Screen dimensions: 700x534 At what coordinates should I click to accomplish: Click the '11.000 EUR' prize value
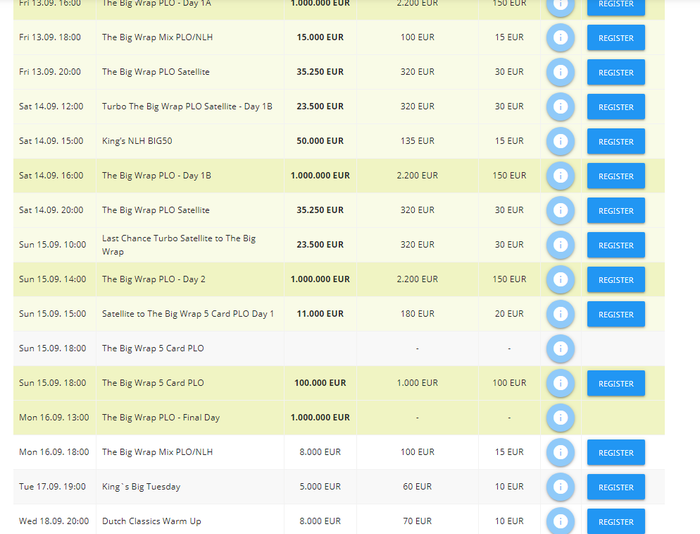pos(320,314)
